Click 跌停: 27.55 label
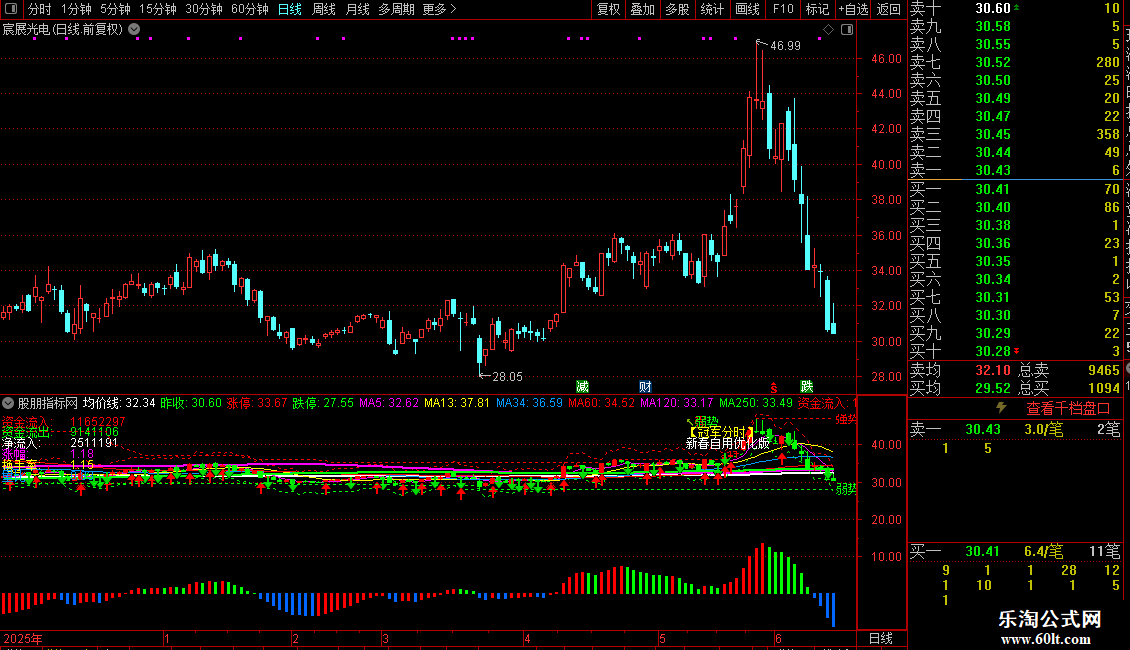1130x650 pixels. [323, 403]
